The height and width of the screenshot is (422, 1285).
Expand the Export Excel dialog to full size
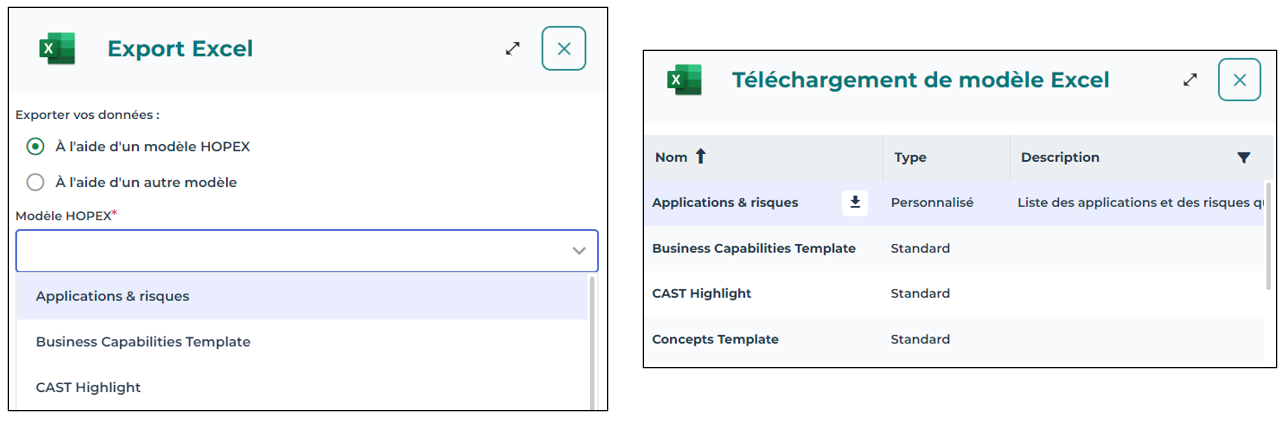pyautogui.click(x=513, y=48)
